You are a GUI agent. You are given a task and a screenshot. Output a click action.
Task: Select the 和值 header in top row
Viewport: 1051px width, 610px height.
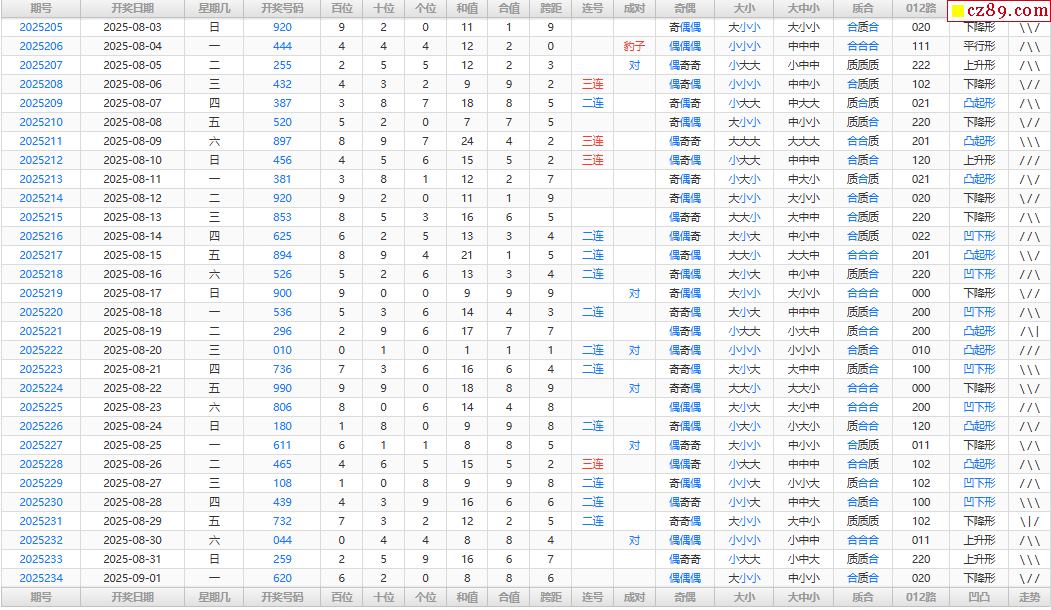(467, 9)
